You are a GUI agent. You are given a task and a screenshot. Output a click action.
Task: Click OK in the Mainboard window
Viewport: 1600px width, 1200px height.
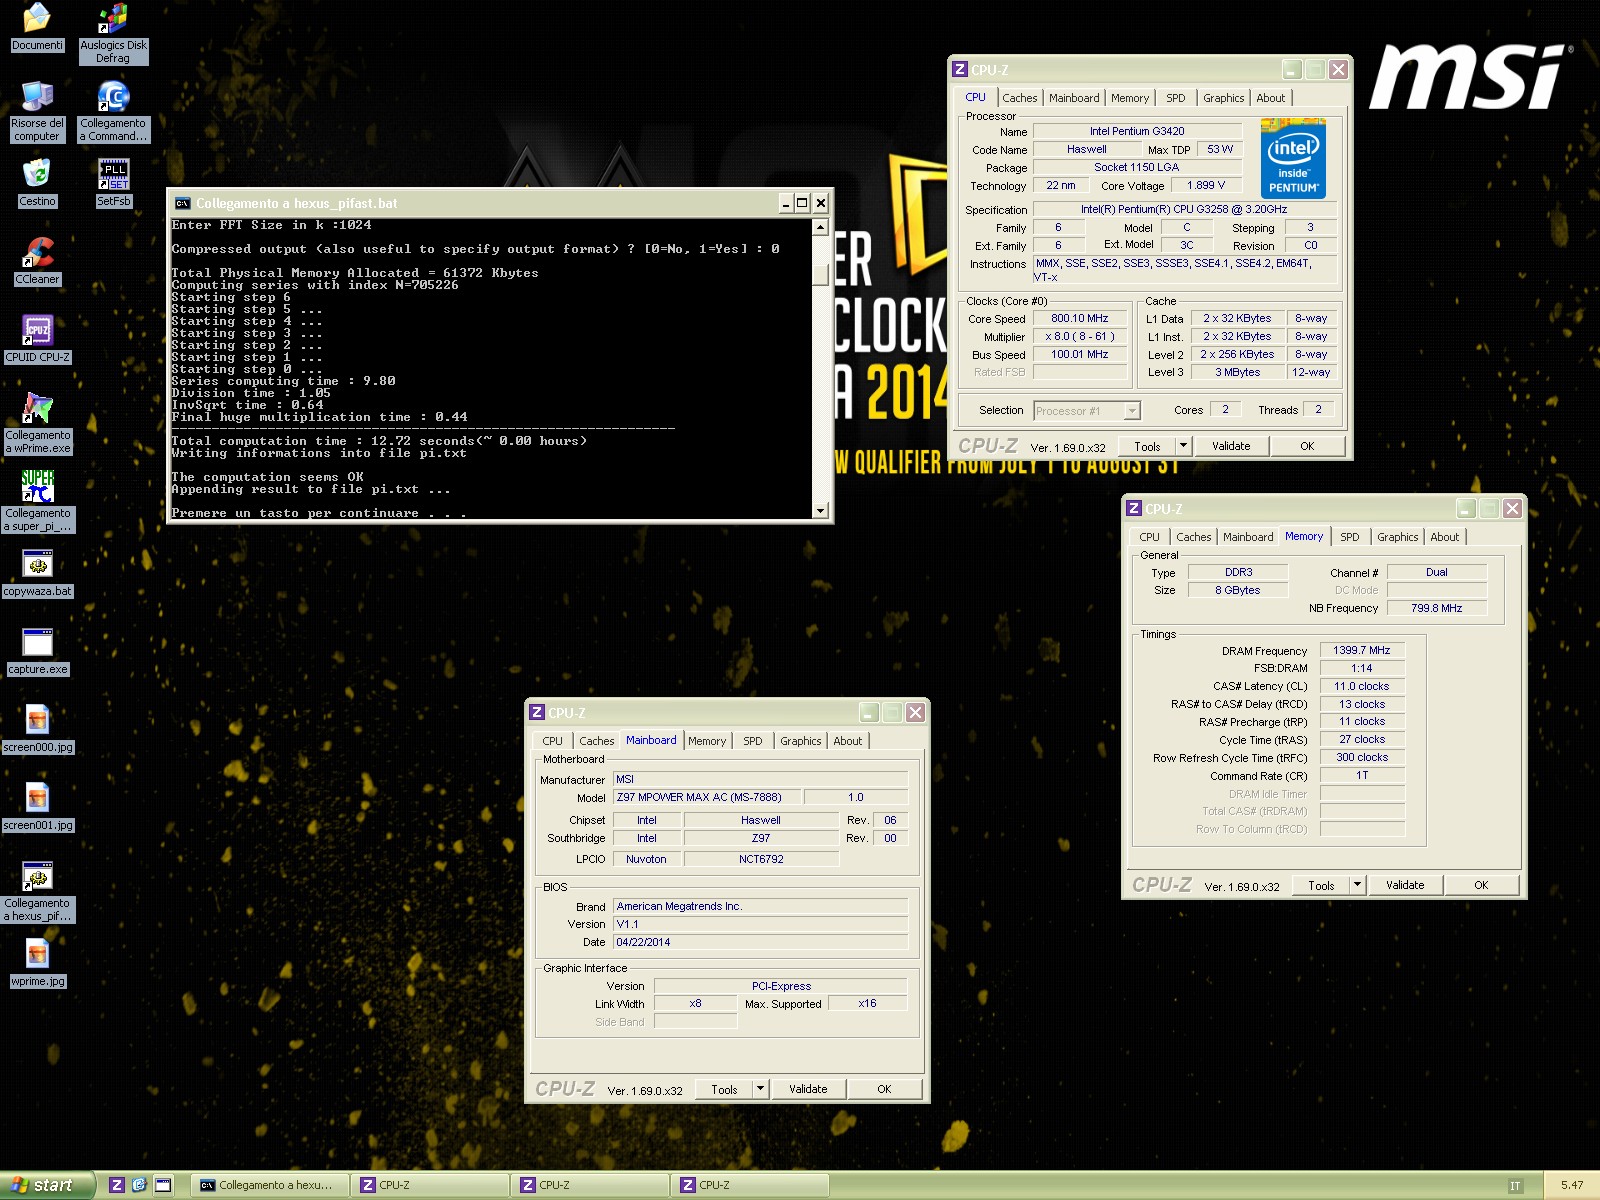884,1089
